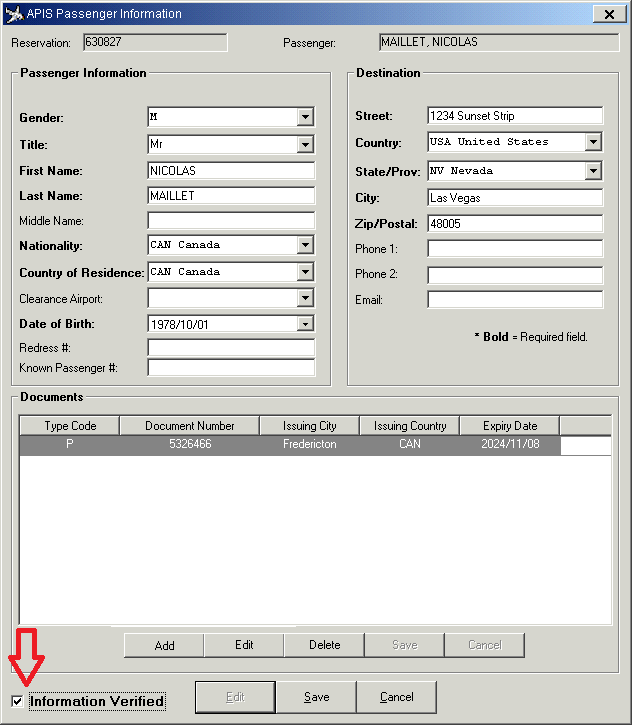Click the Street field
Image resolution: width=632 pixels, height=725 pixels.
coord(515,116)
